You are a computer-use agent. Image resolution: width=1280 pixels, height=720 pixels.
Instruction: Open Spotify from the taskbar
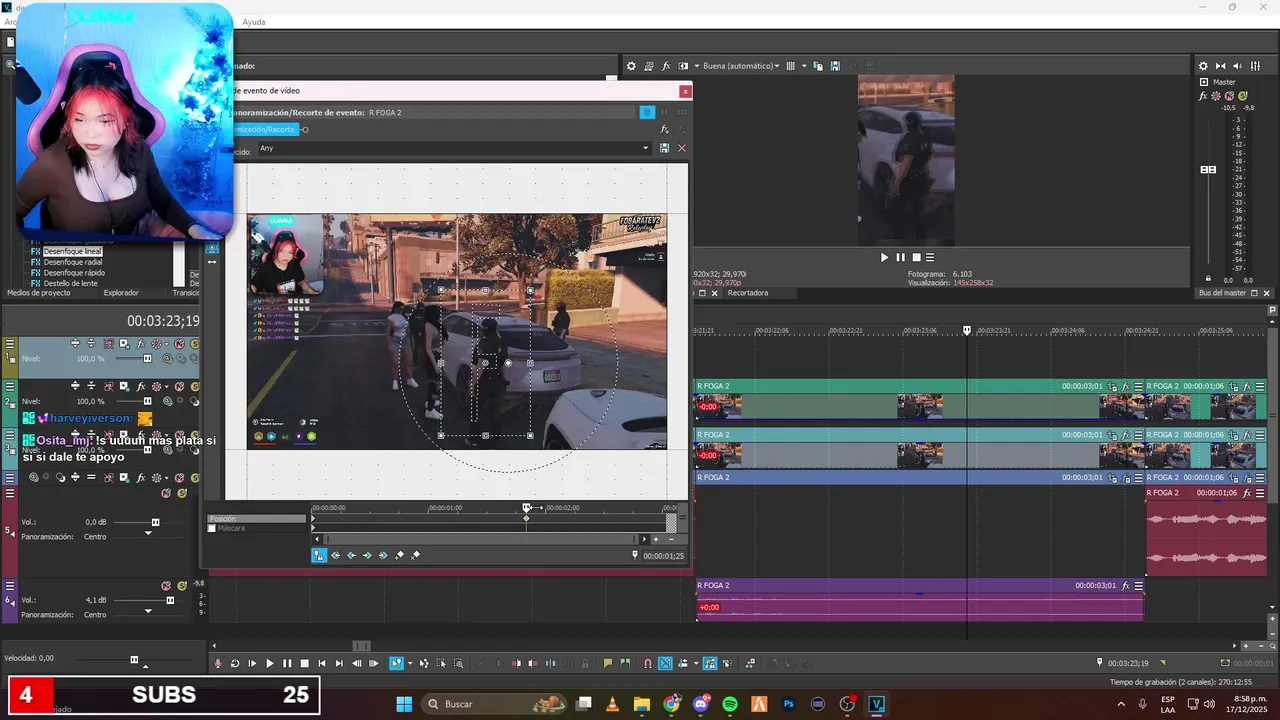(730, 704)
